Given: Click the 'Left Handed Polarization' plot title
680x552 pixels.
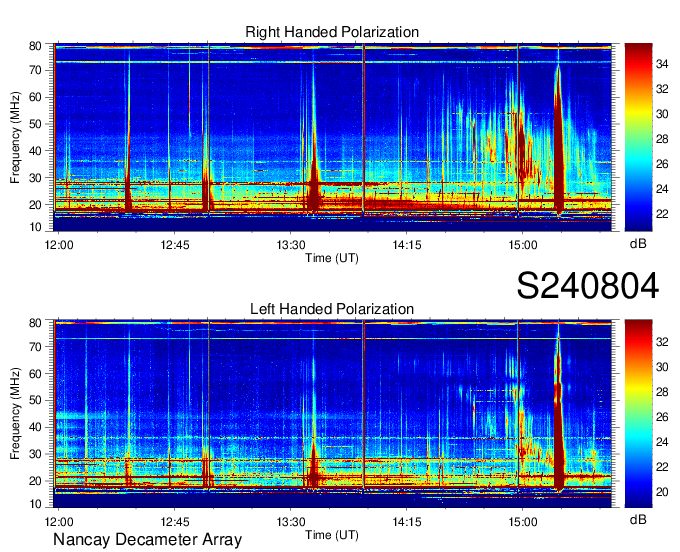Looking at the screenshot, I should tap(332, 309).
